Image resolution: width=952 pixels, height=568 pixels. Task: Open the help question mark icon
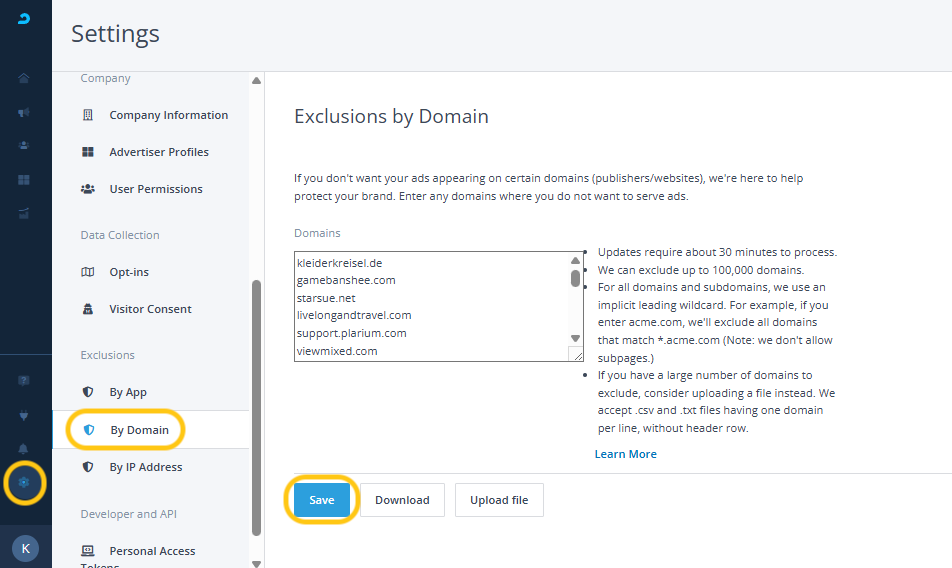click(x=24, y=381)
